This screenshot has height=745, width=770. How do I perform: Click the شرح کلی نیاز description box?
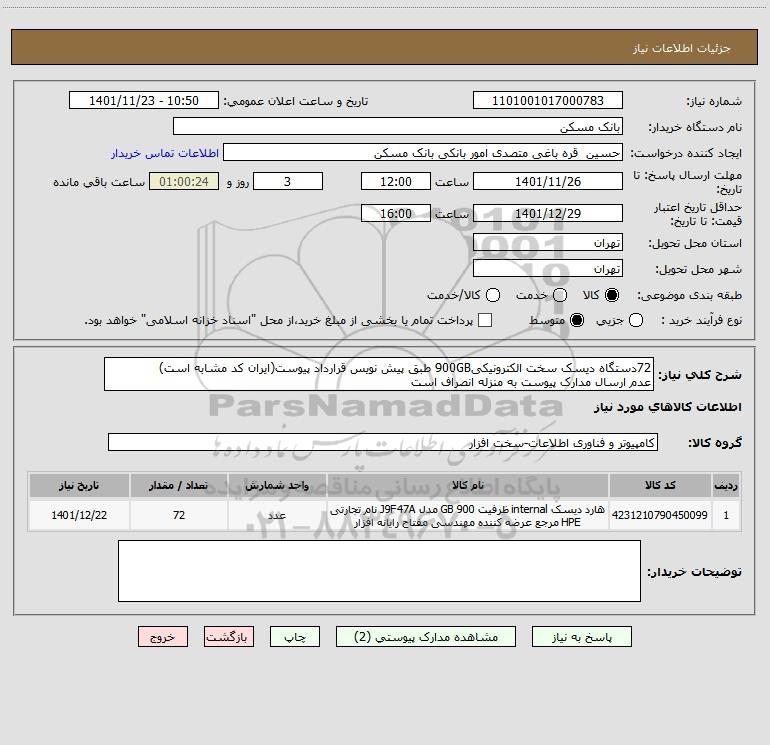click(379, 374)
